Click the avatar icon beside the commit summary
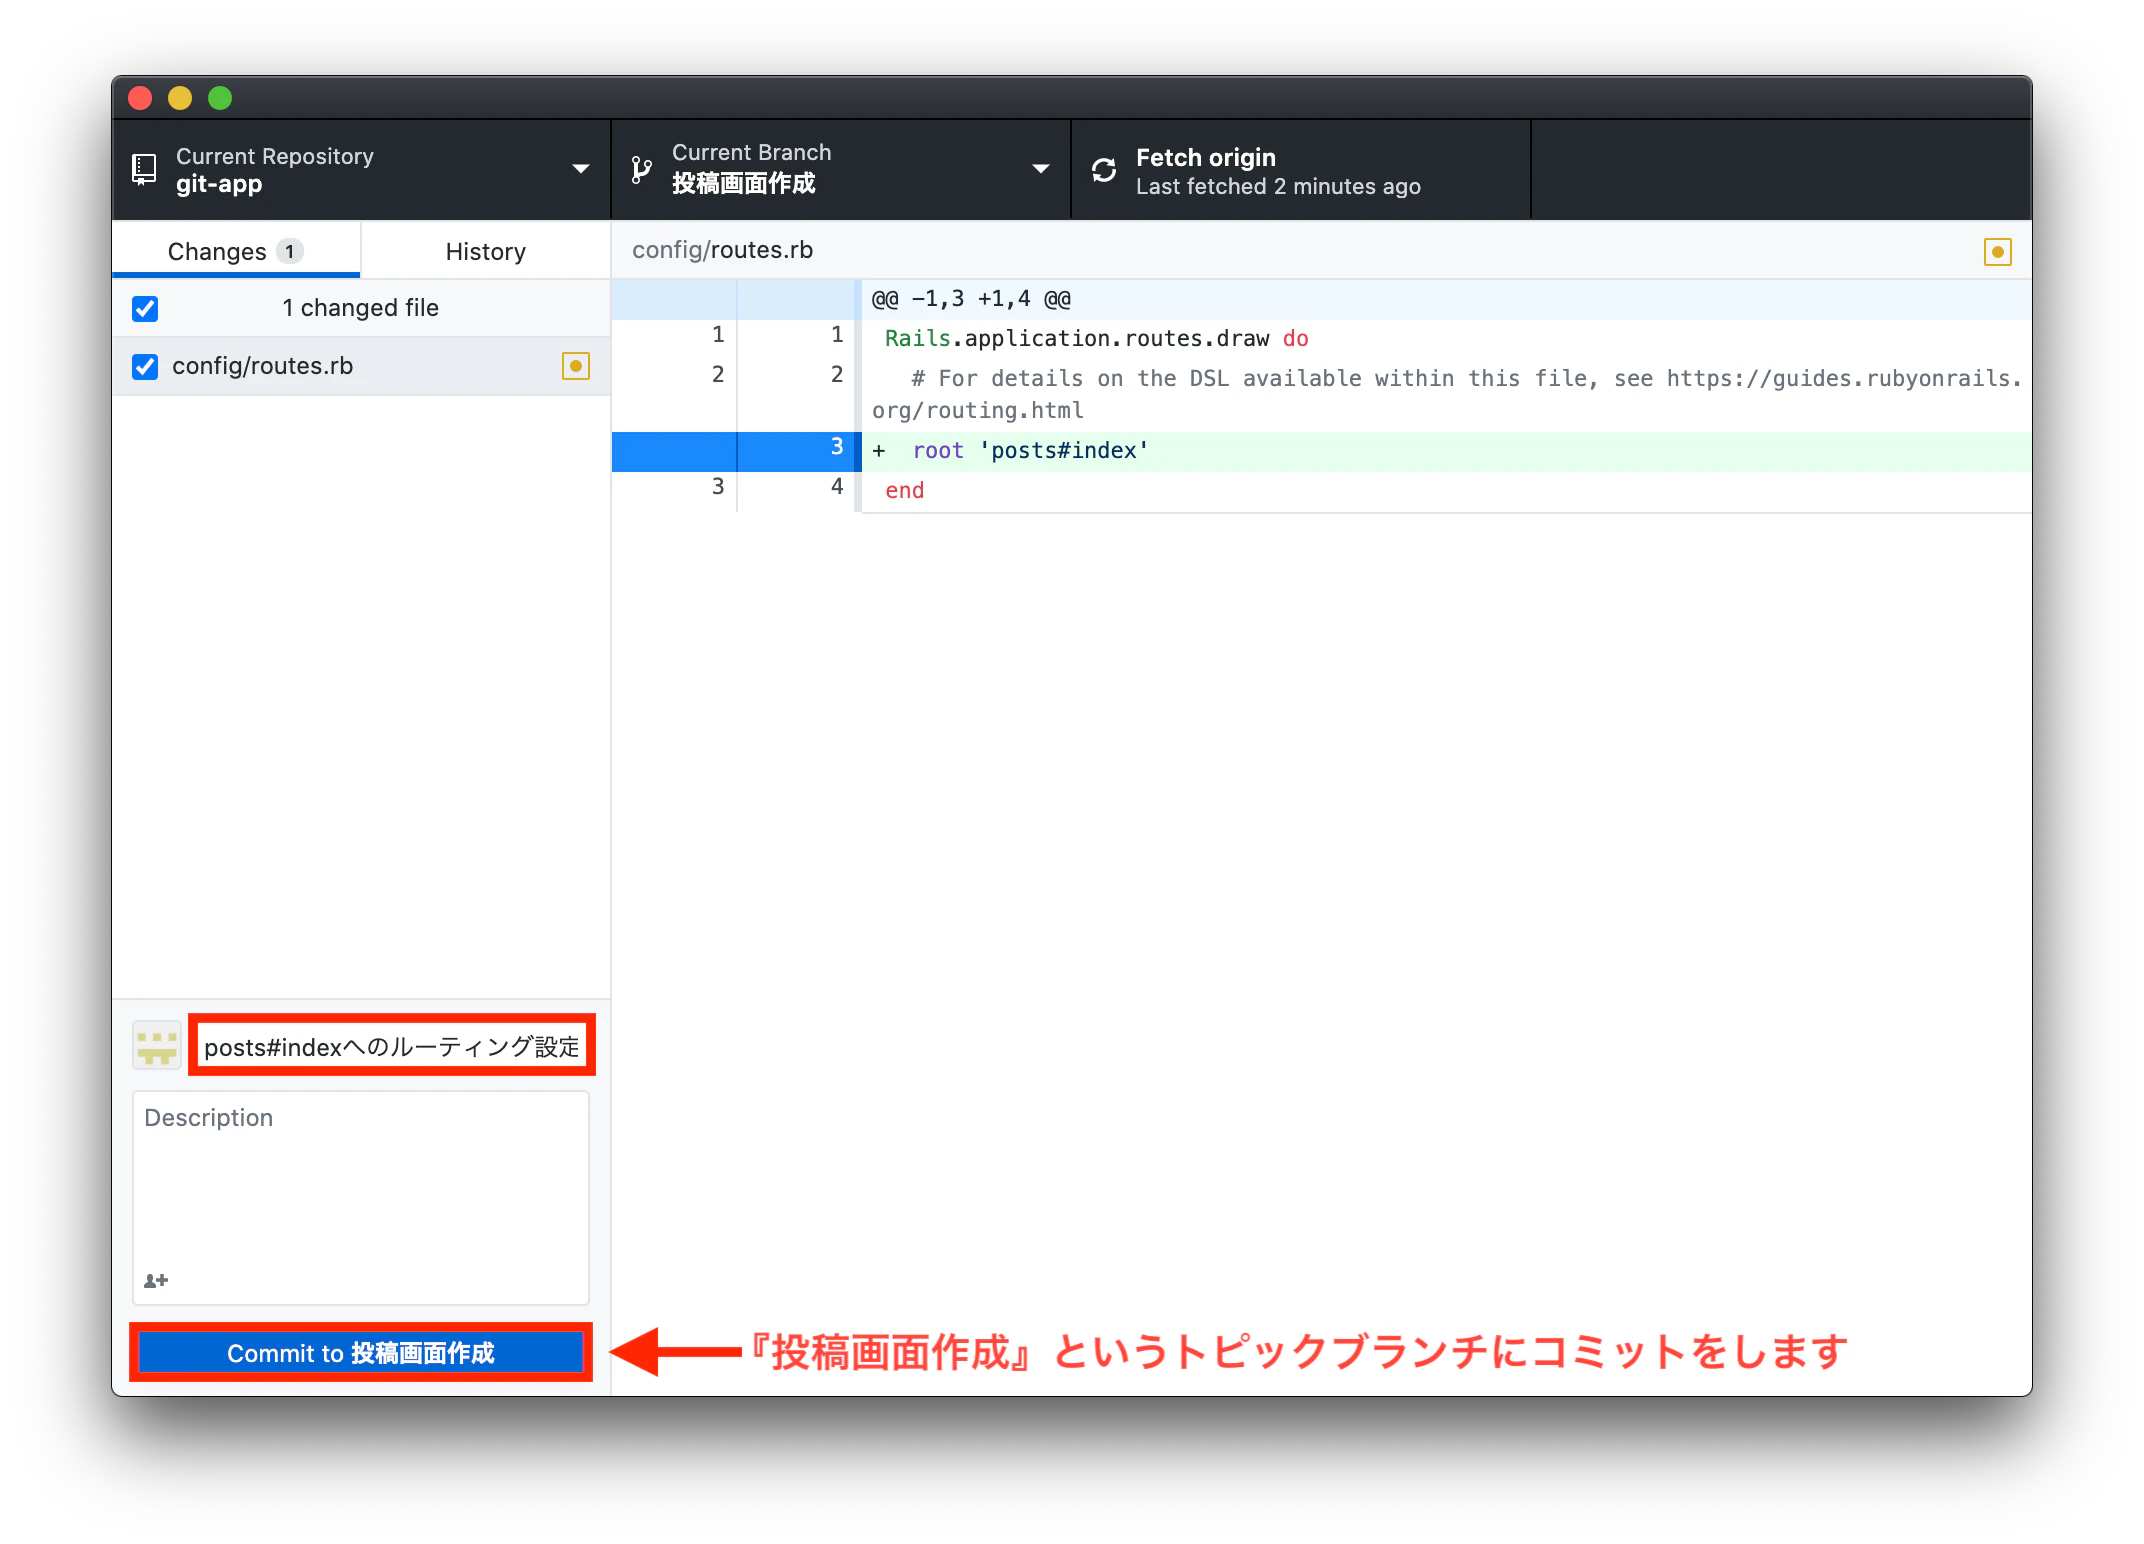This screenshot has height=1544, width=2144. coord(156,1044)
